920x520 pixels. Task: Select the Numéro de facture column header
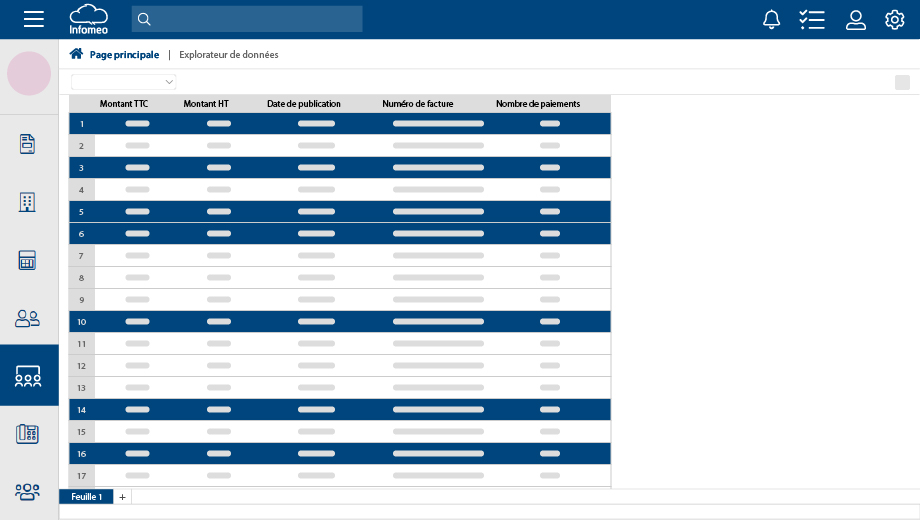(418, 104)
